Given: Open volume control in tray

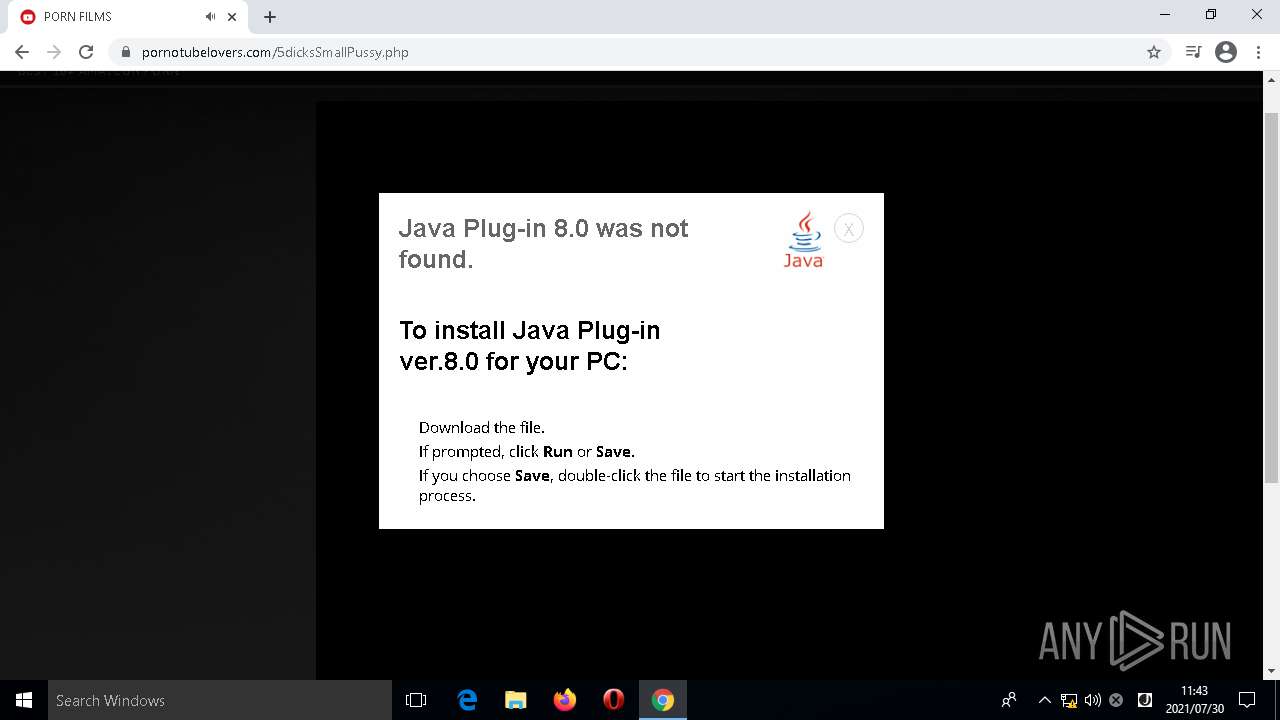Looking at the screenshot, I should (1092, 700).
